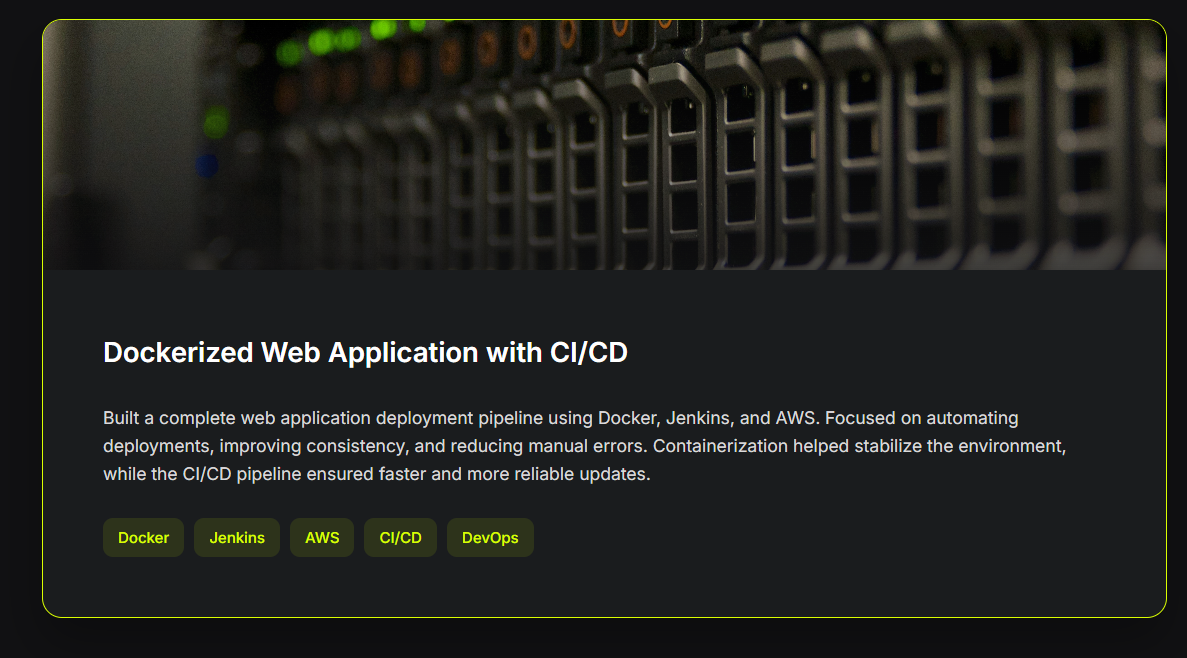
Task: Click the DevOps tag
Action: [490, 538]
